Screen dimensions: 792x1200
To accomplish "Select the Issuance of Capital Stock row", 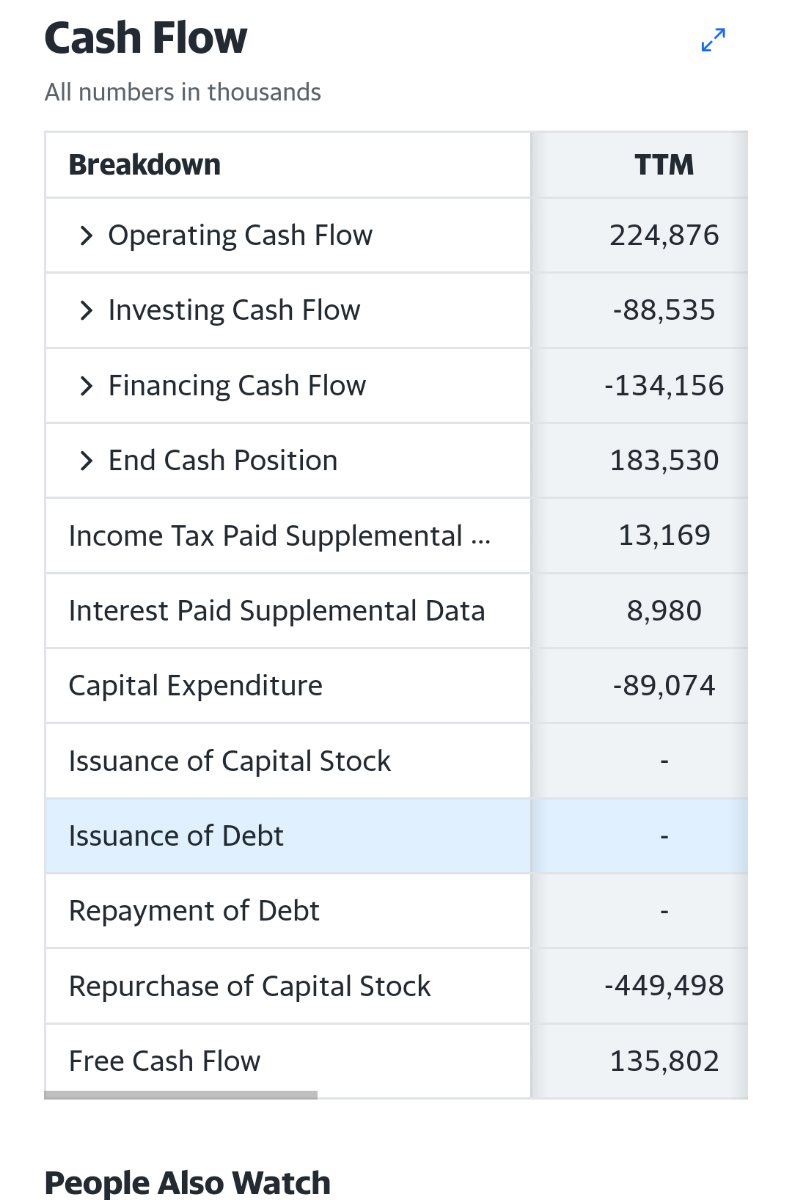I will [x=230, y=761].
